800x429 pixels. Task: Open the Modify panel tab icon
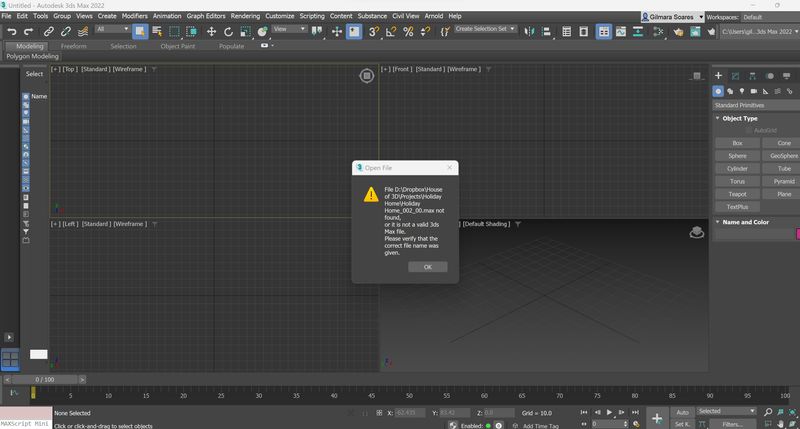[x=735, y=76]
